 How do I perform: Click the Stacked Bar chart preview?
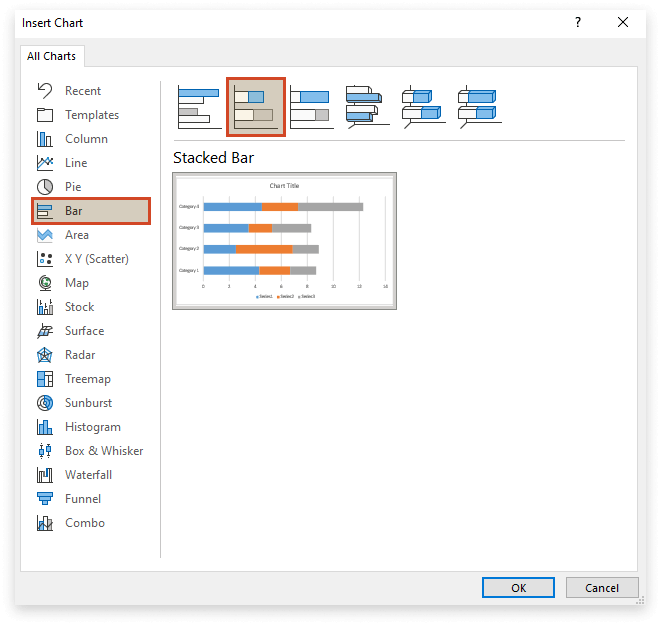pyautogui.click(x=285, y=241)
